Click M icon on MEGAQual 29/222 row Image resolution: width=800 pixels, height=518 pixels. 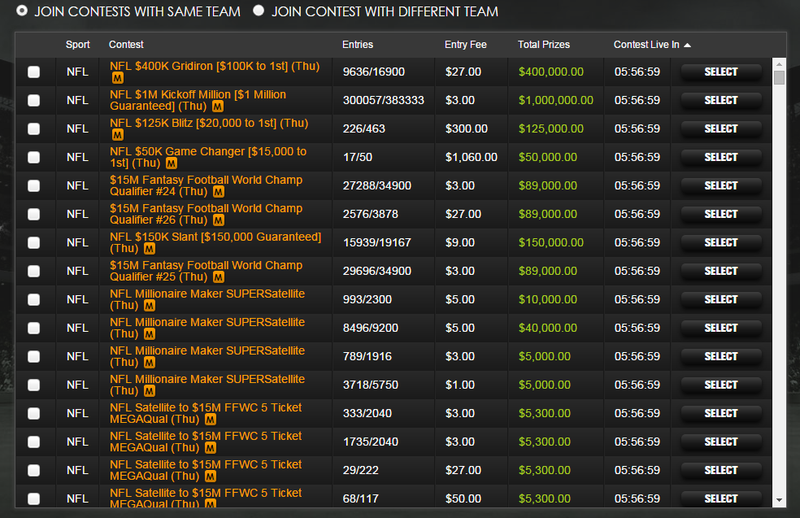pos(210,477)
